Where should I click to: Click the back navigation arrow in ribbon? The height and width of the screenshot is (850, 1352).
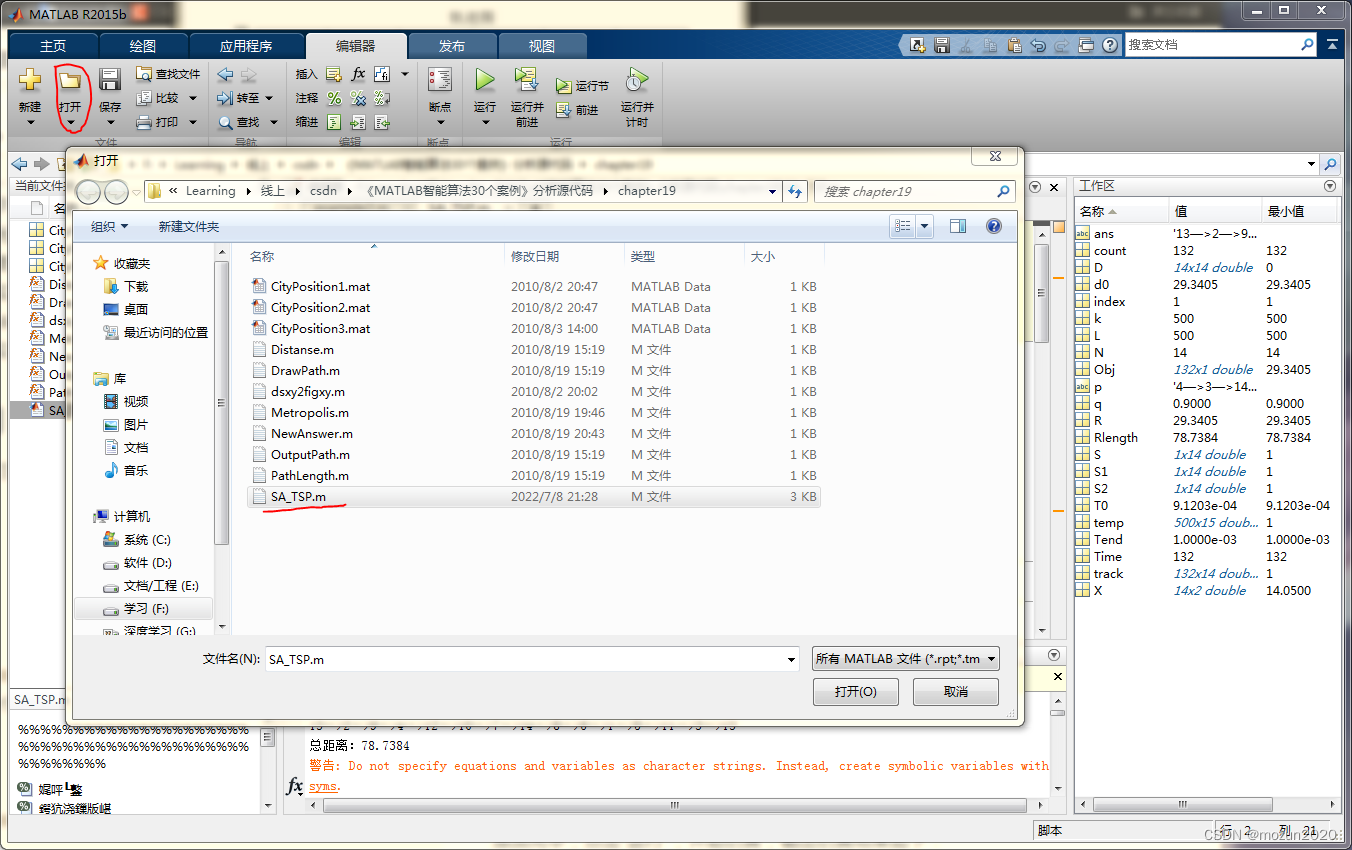point(225,74)
